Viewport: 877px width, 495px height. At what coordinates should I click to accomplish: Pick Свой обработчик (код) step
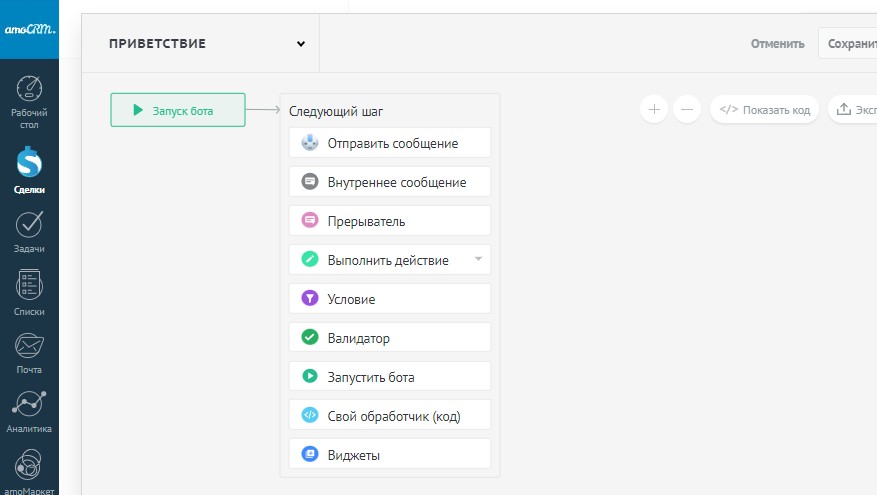pos(390,416)
